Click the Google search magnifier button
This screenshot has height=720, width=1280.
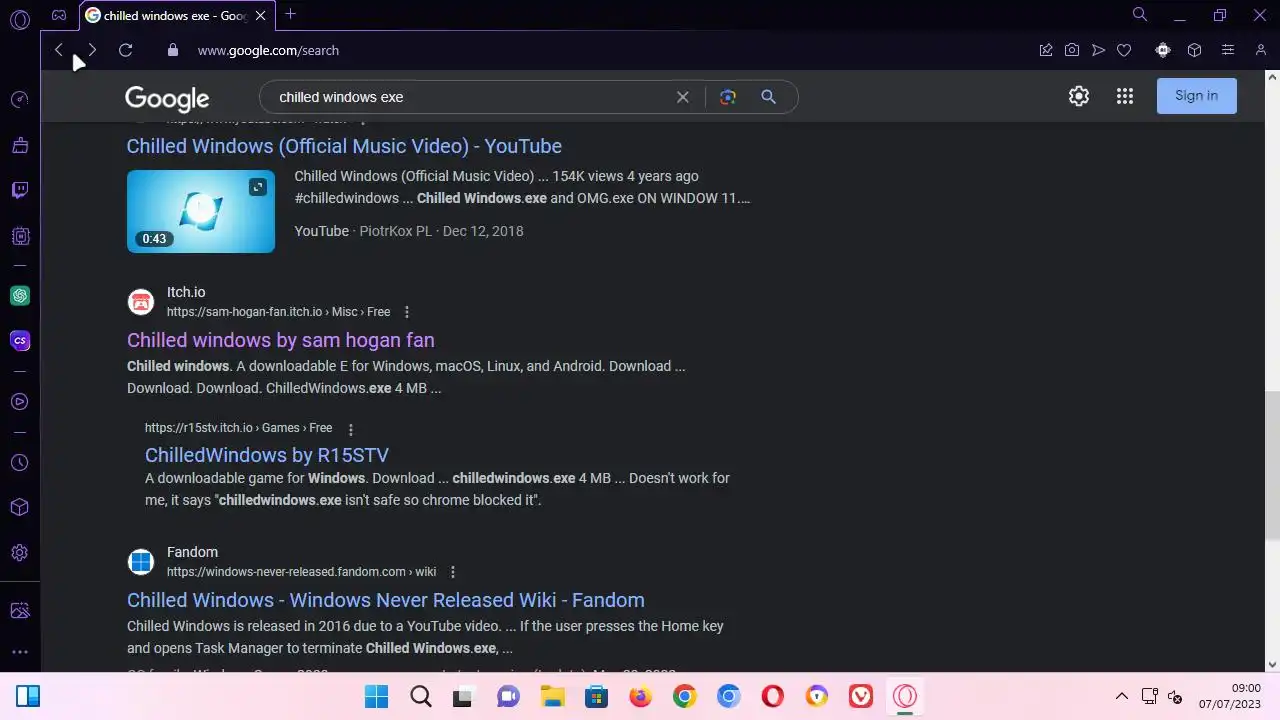click(768, 97)
